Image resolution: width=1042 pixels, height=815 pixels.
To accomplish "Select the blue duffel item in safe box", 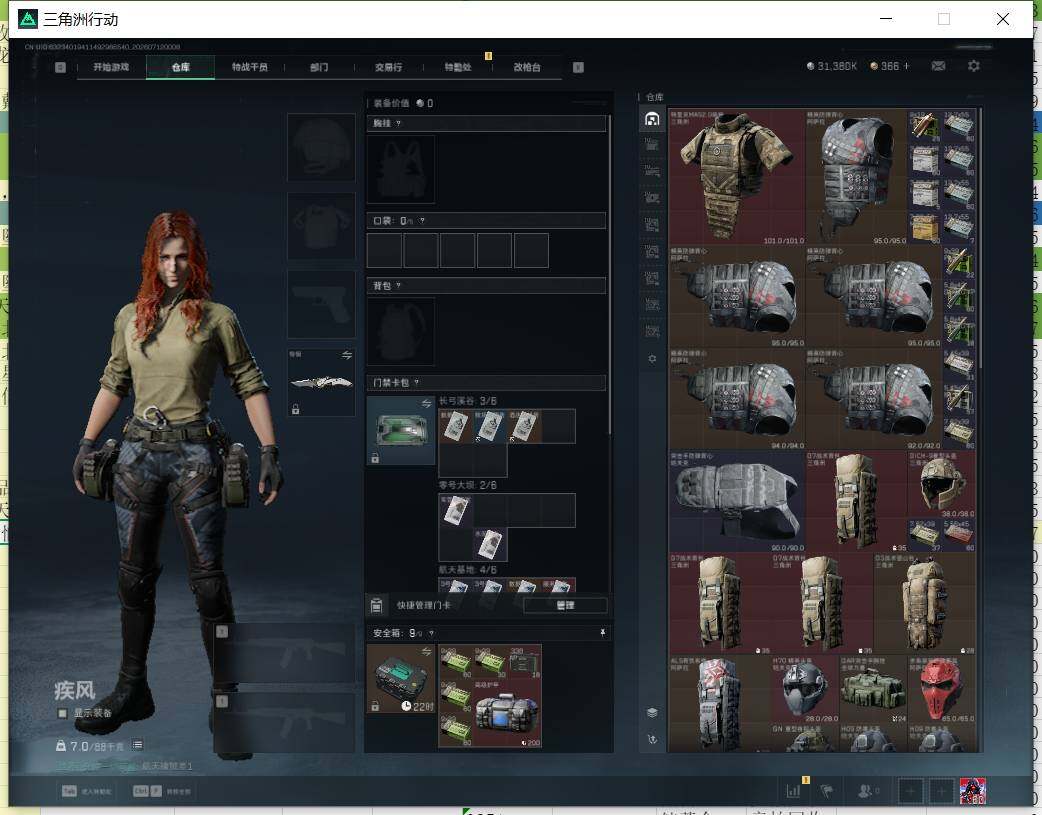I will tap(507, 713).
